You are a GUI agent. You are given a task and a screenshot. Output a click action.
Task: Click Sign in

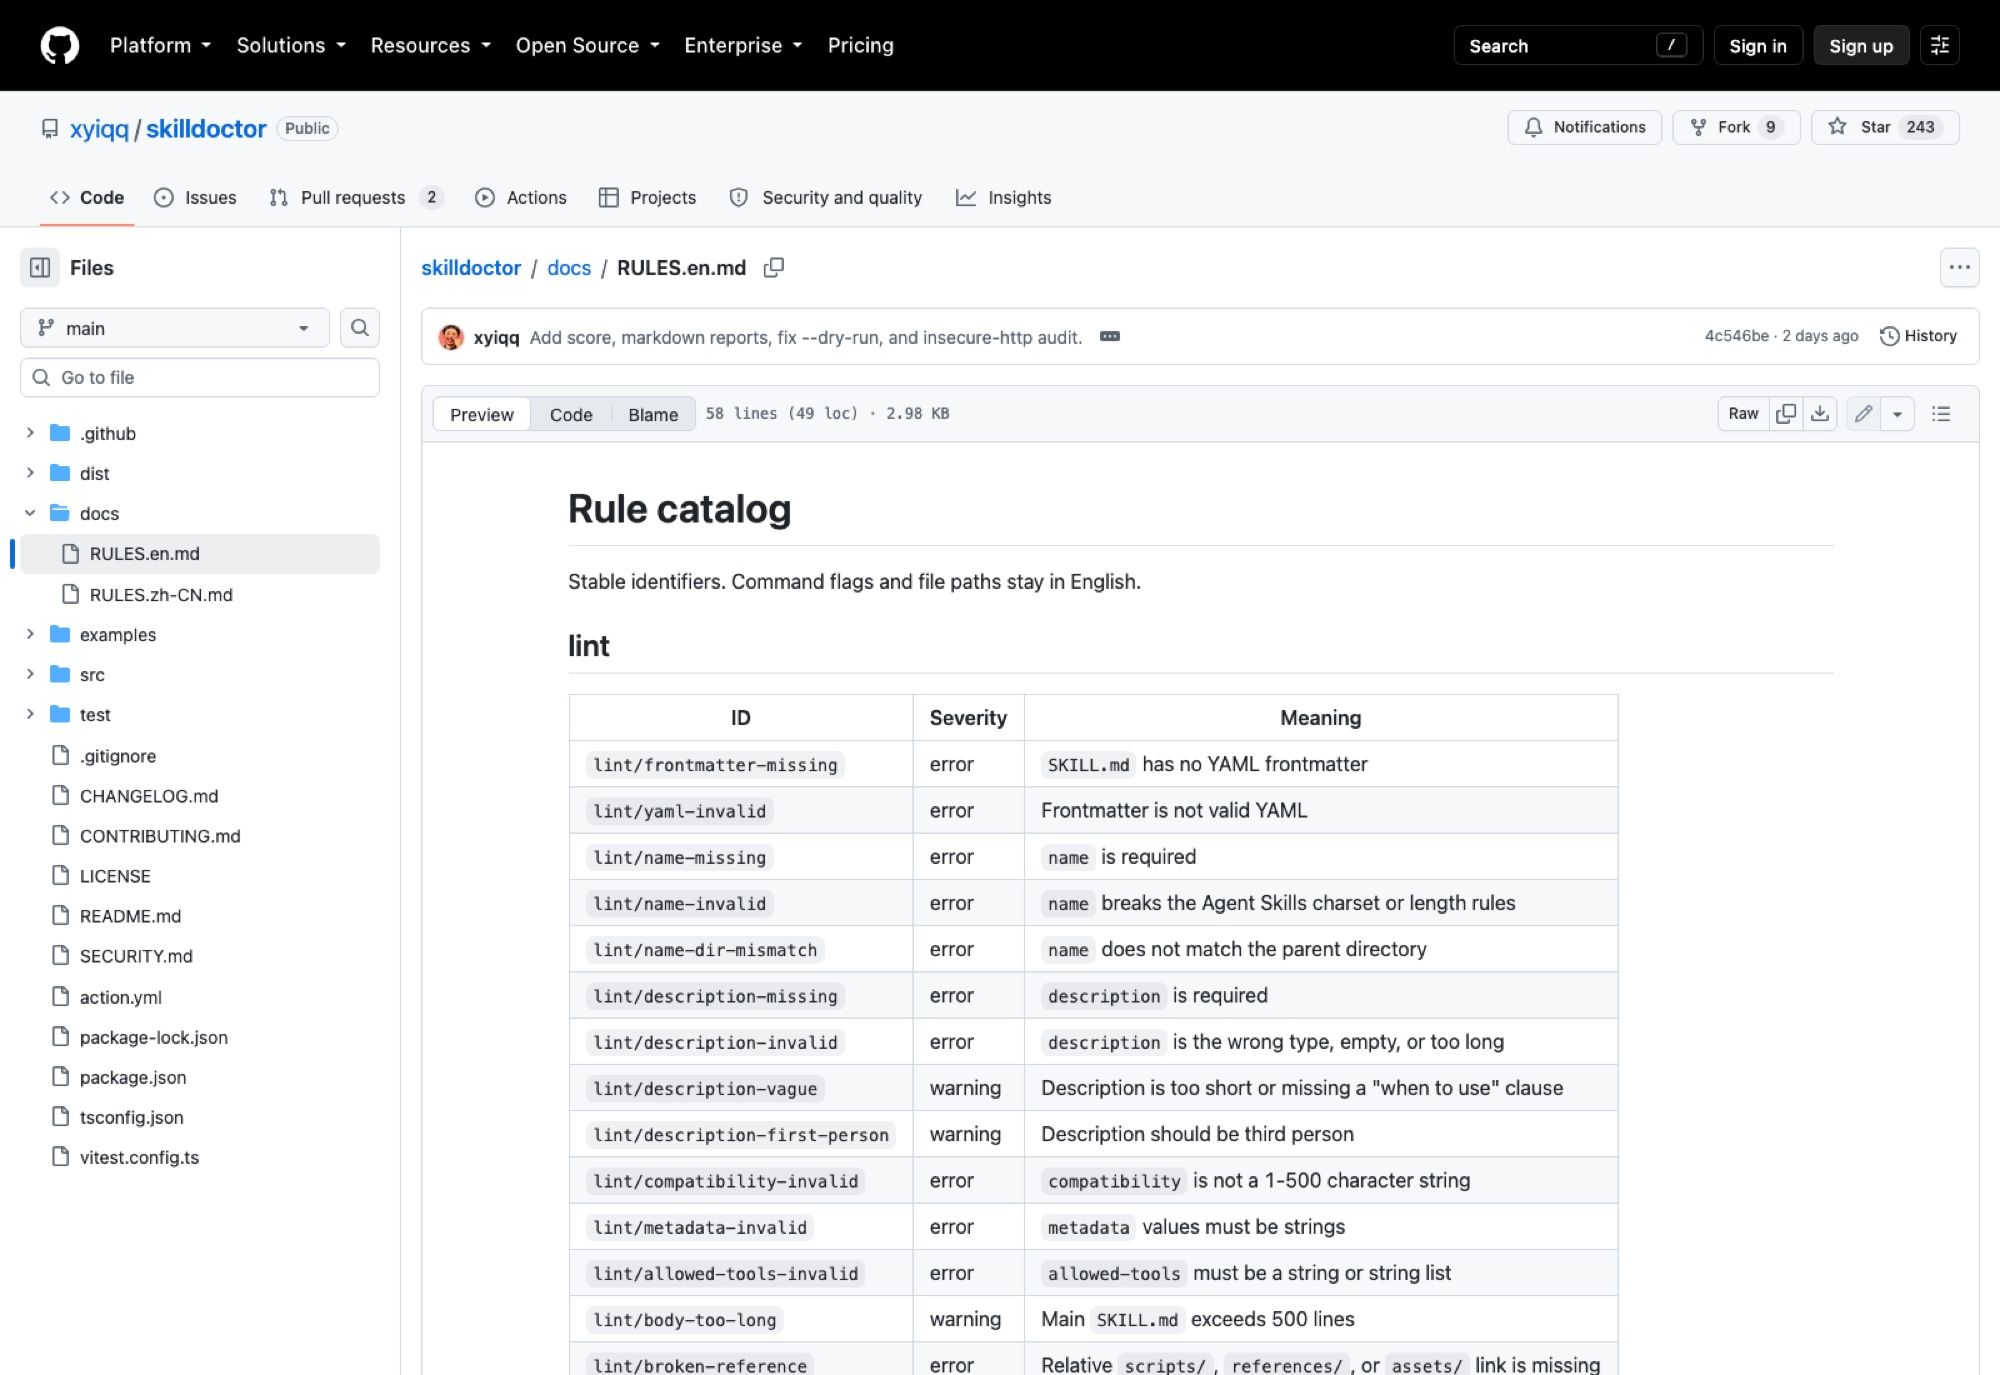pos(1757,46)
